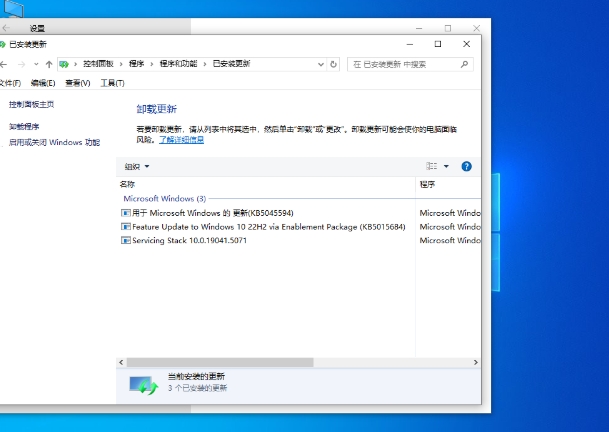Screen dimensions: 609x432
Task: Open the 工具(T) menu
Action: [x=112, y=83]
